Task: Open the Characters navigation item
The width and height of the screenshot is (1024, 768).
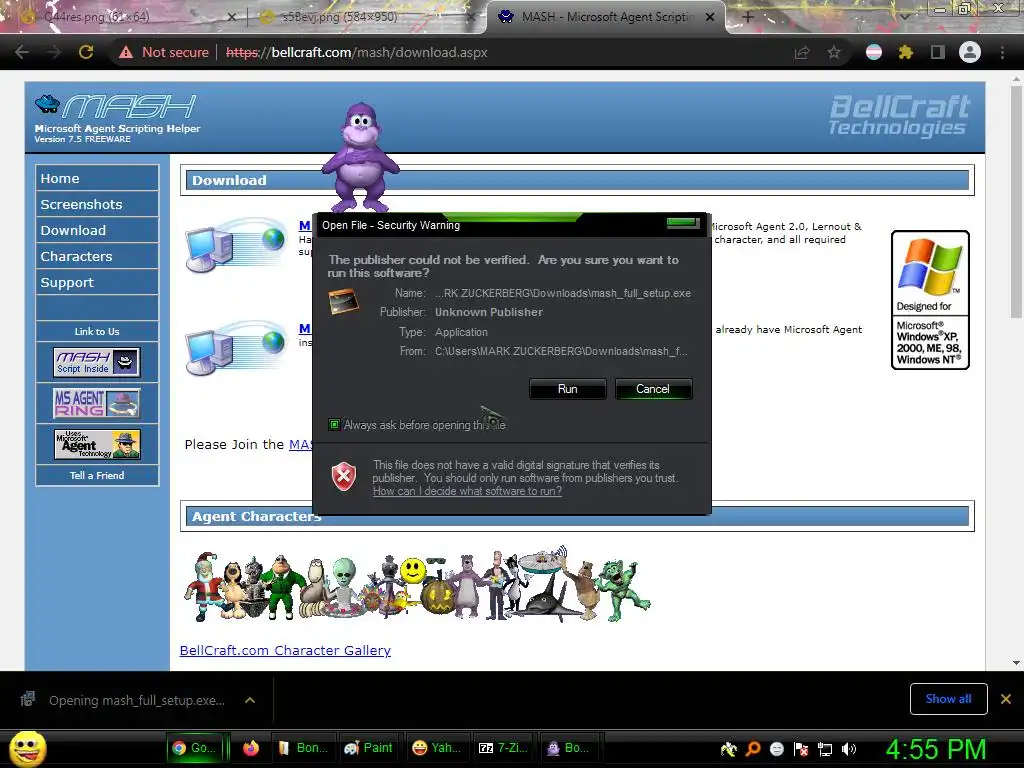Action: point(97,257)
